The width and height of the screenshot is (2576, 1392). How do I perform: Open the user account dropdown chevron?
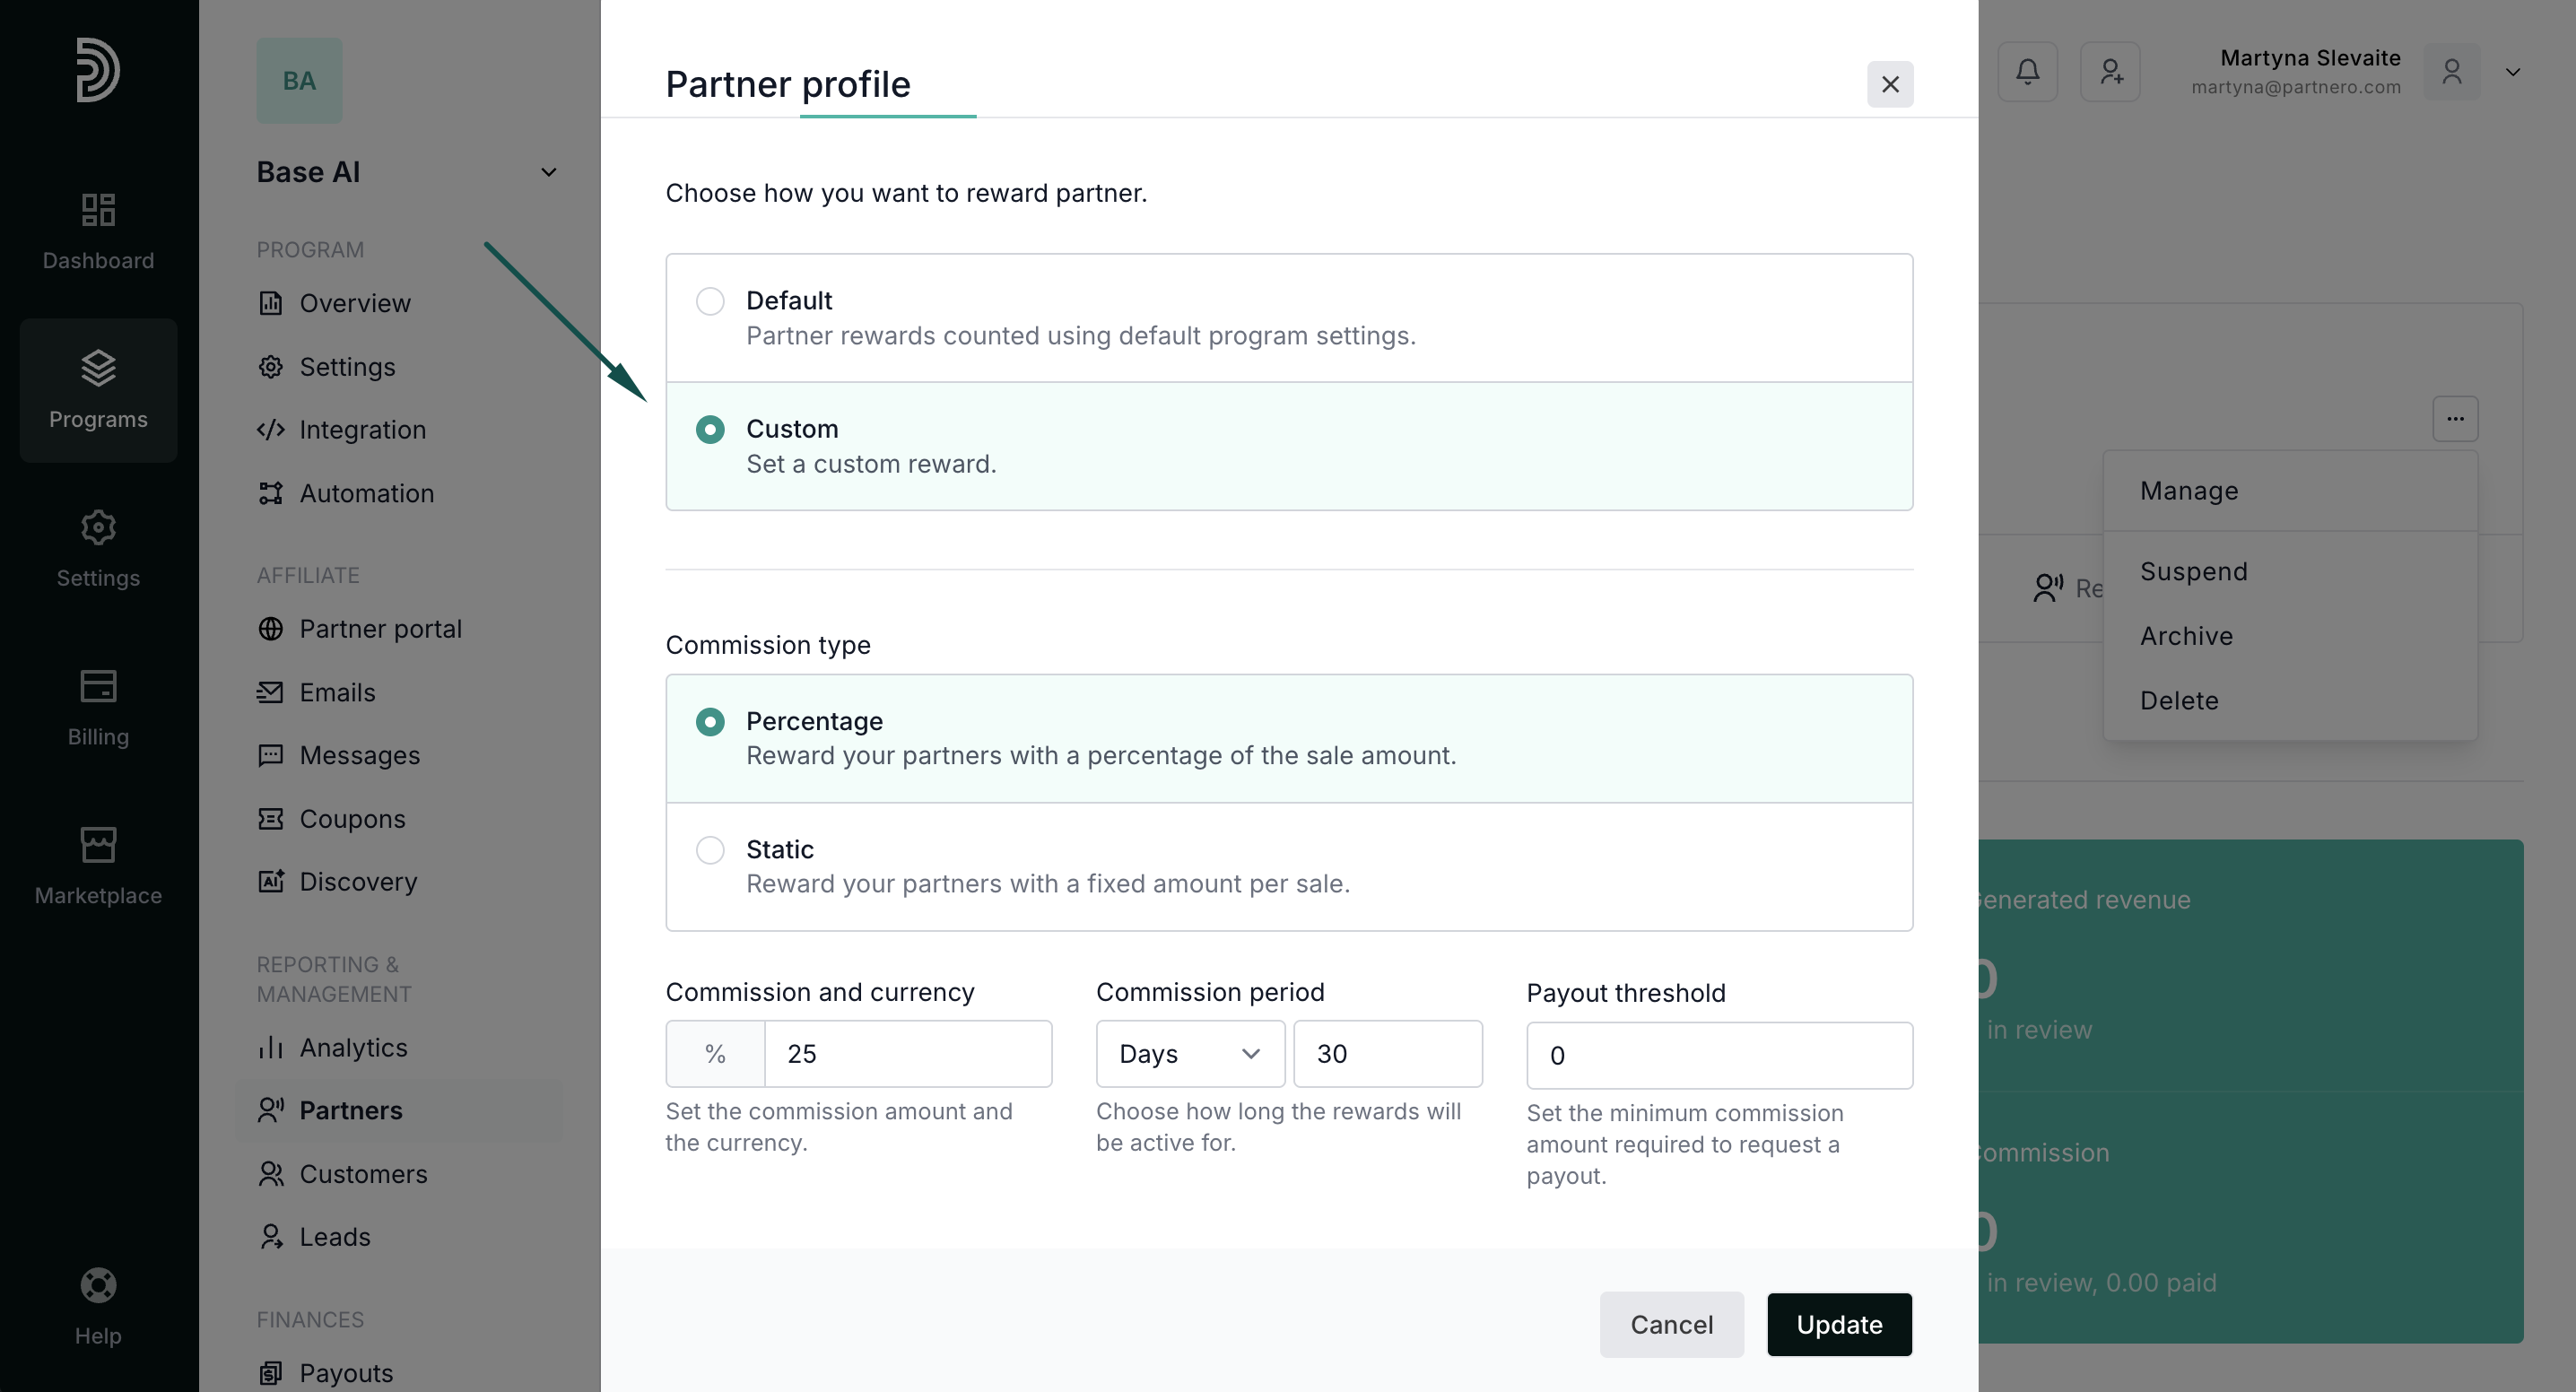click(x=2512, y=72)
